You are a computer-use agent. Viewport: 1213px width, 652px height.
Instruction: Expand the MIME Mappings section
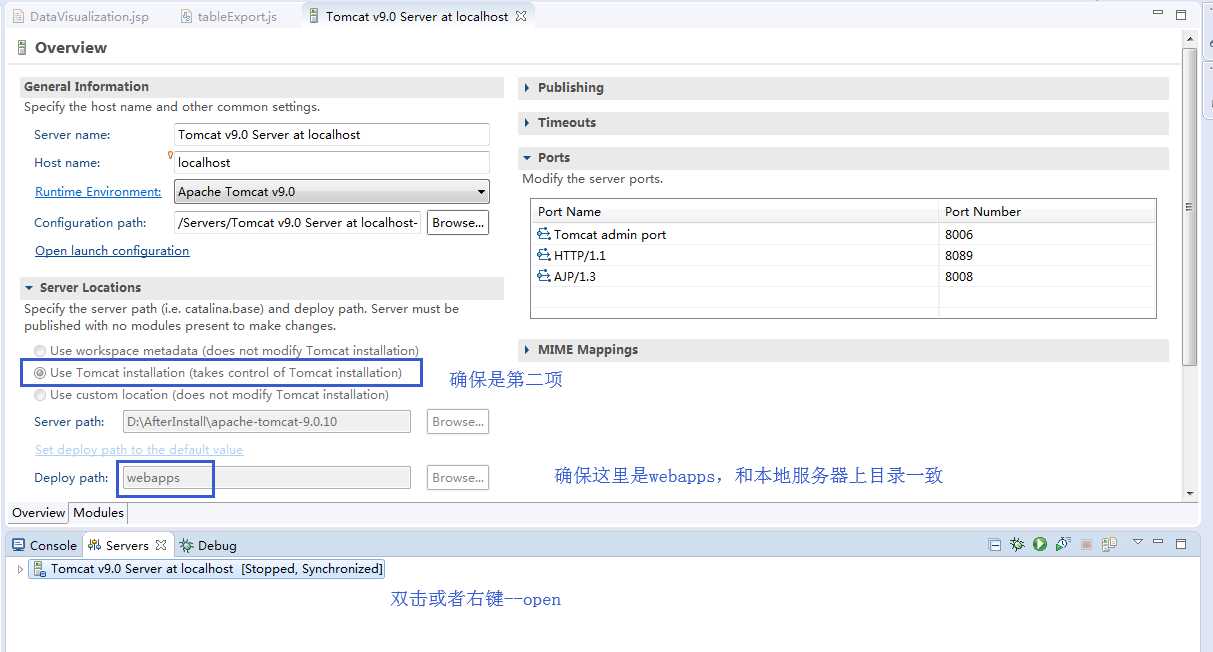[x=527, y=350]
